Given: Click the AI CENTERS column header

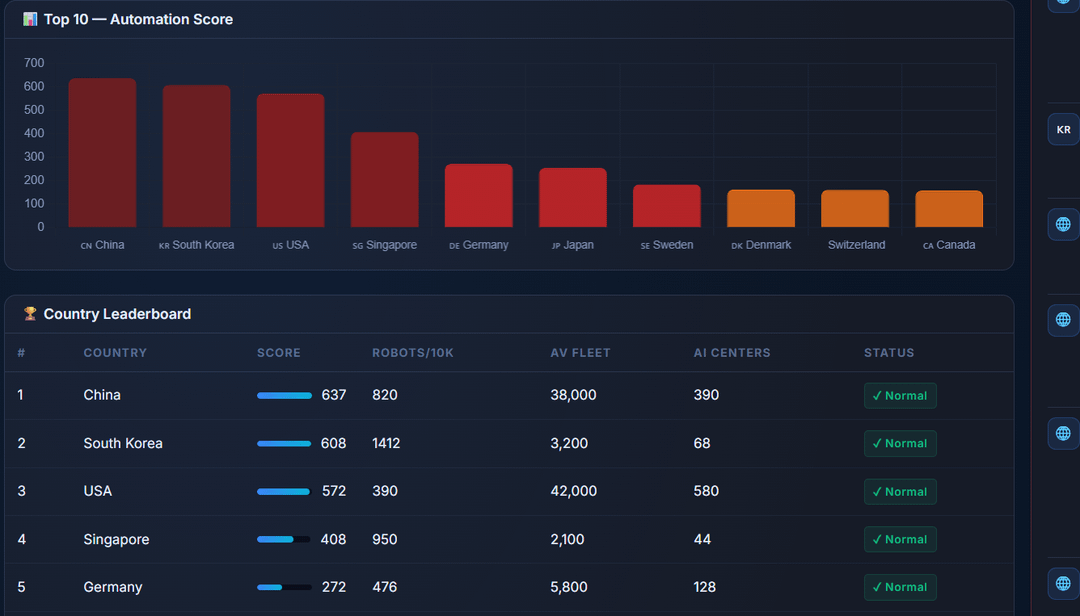Looking at the screenshot, I should (x=732, y=353).
